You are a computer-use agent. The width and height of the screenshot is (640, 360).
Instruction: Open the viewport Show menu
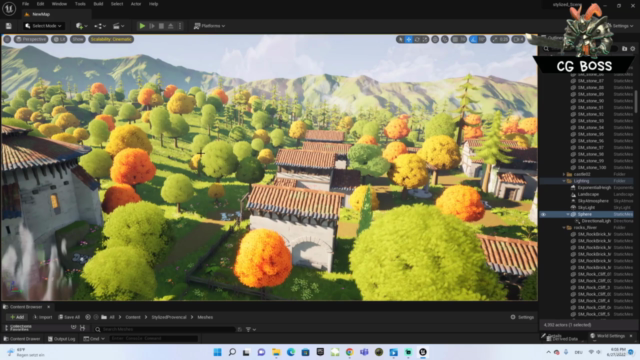(x=78, y=39)
